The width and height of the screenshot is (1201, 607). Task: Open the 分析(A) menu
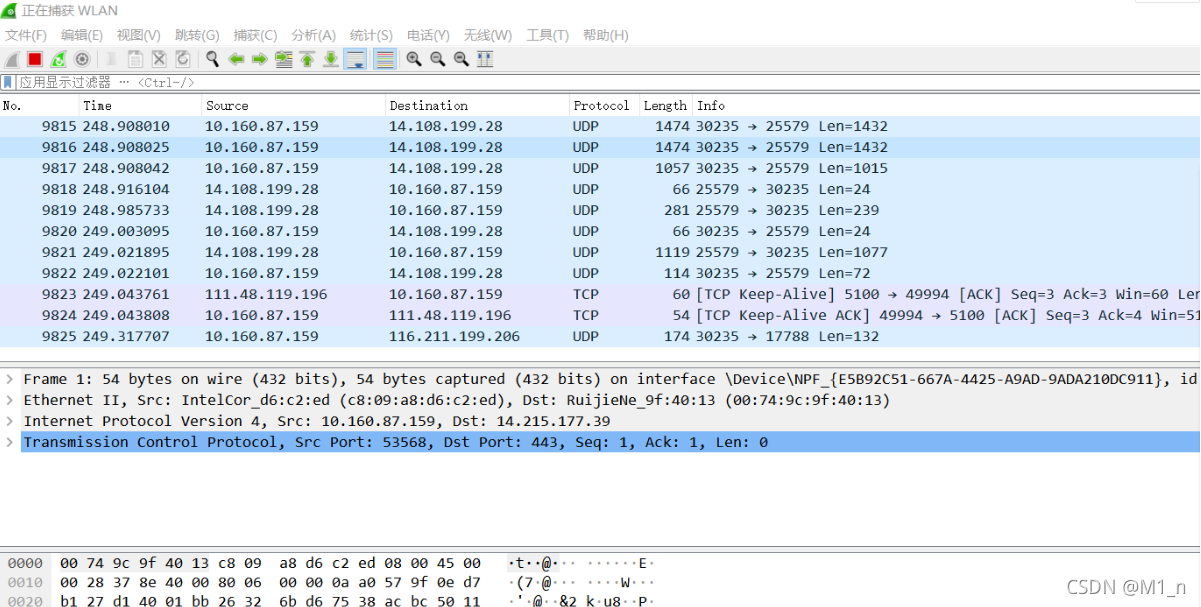coord(313,35)
